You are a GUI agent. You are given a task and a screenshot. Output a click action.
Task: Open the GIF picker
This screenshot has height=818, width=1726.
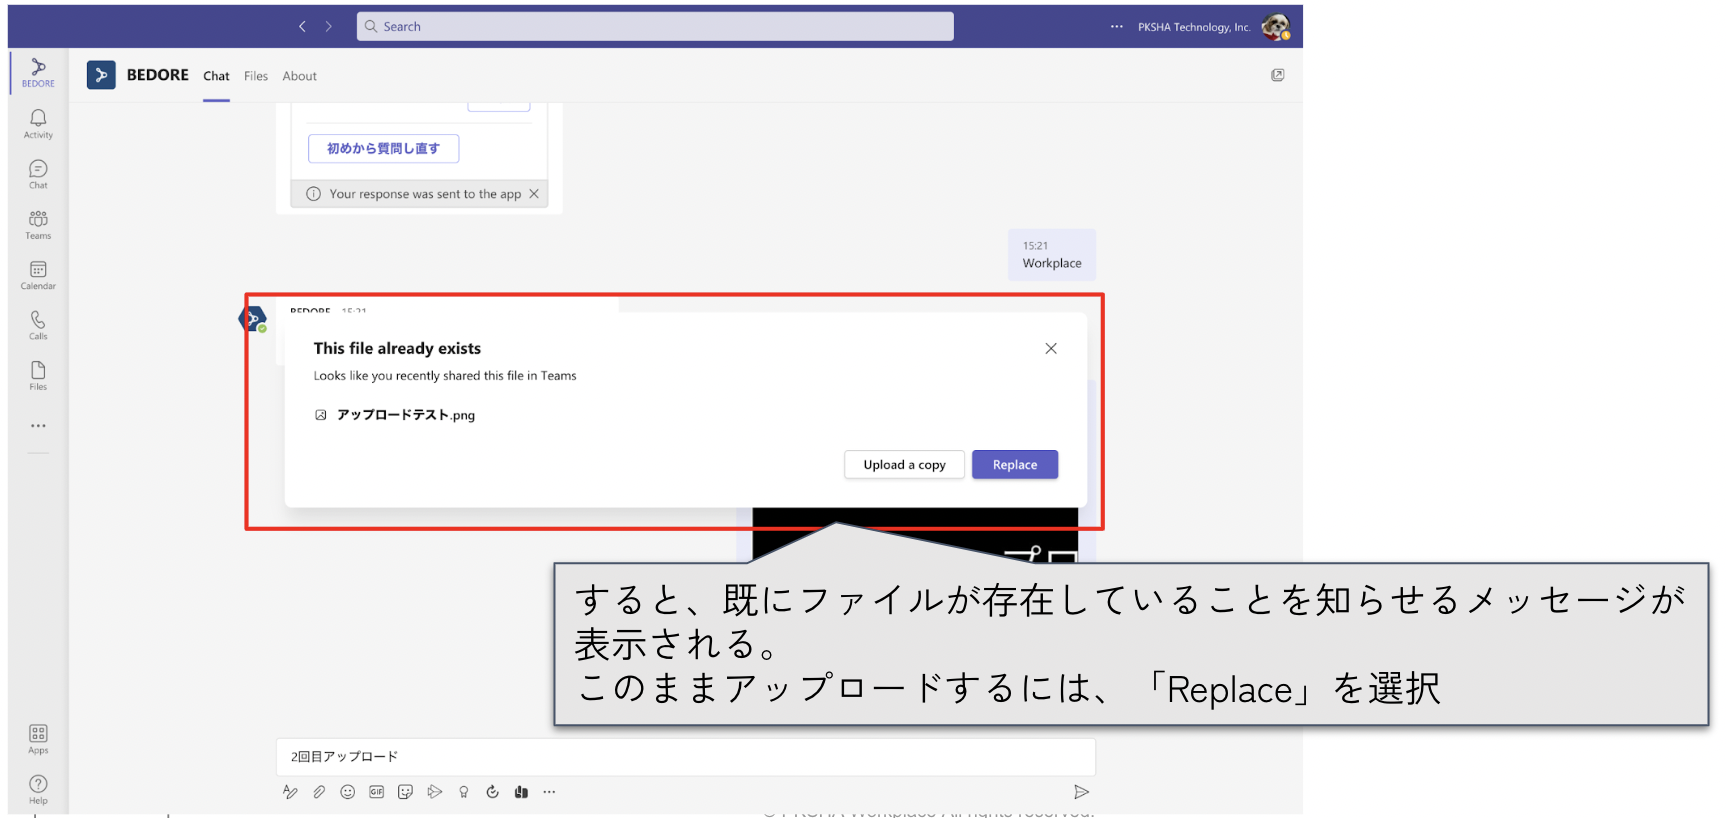(x=376, y=792)
